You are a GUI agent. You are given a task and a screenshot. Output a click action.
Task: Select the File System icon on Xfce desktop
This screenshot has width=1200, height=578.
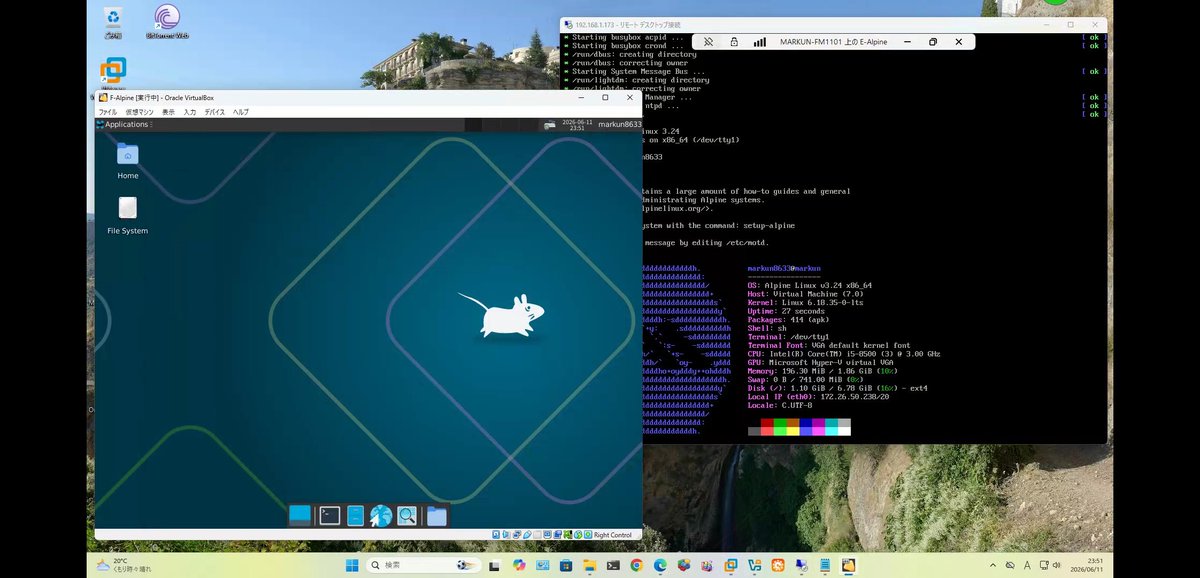[128, 216]
